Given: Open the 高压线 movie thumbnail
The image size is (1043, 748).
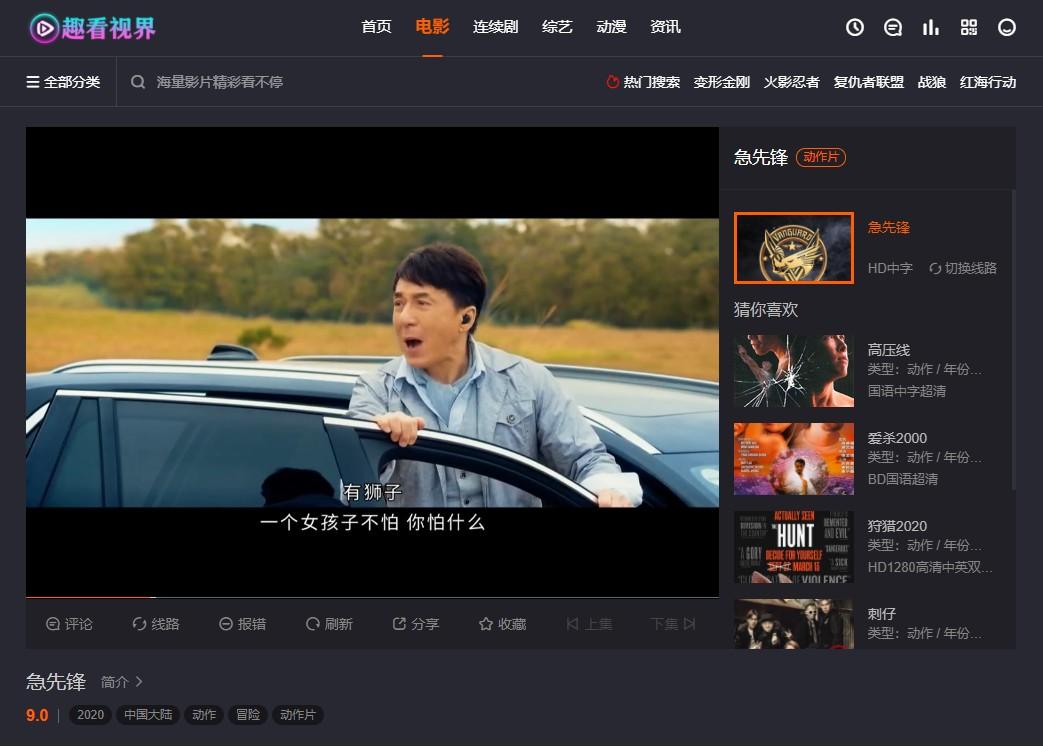Looking at the screenshot, I should [794, 370].
